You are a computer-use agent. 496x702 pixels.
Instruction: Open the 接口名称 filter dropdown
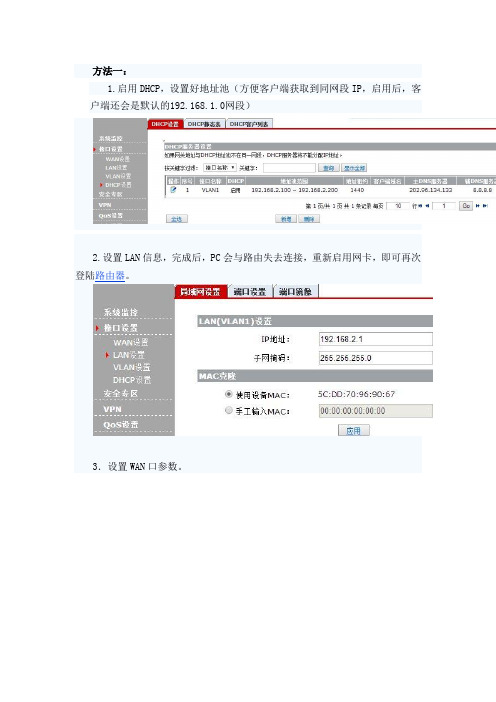[x=220, y=167]
